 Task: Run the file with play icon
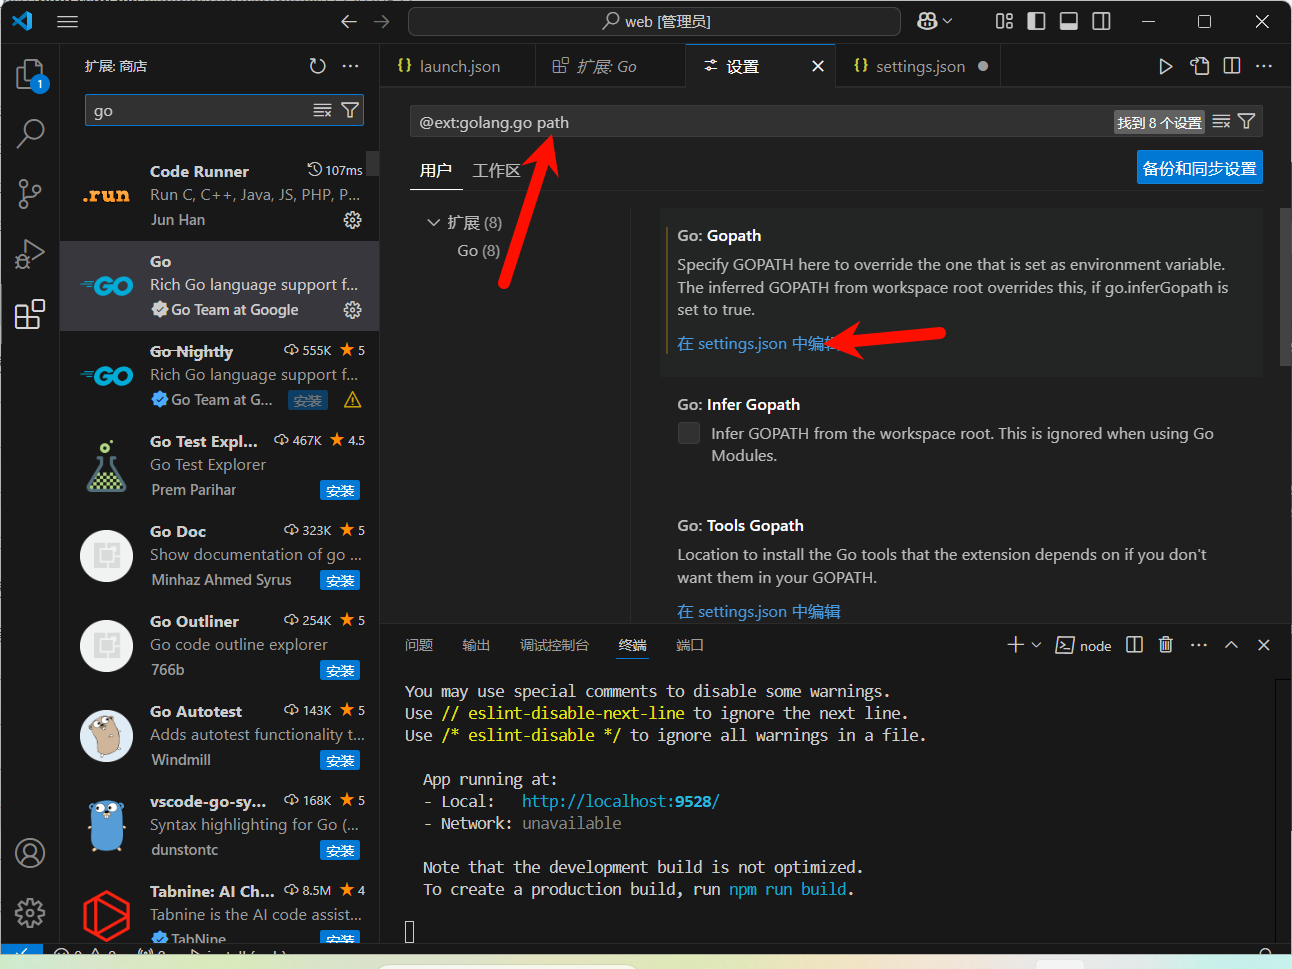coord(1165,66)
